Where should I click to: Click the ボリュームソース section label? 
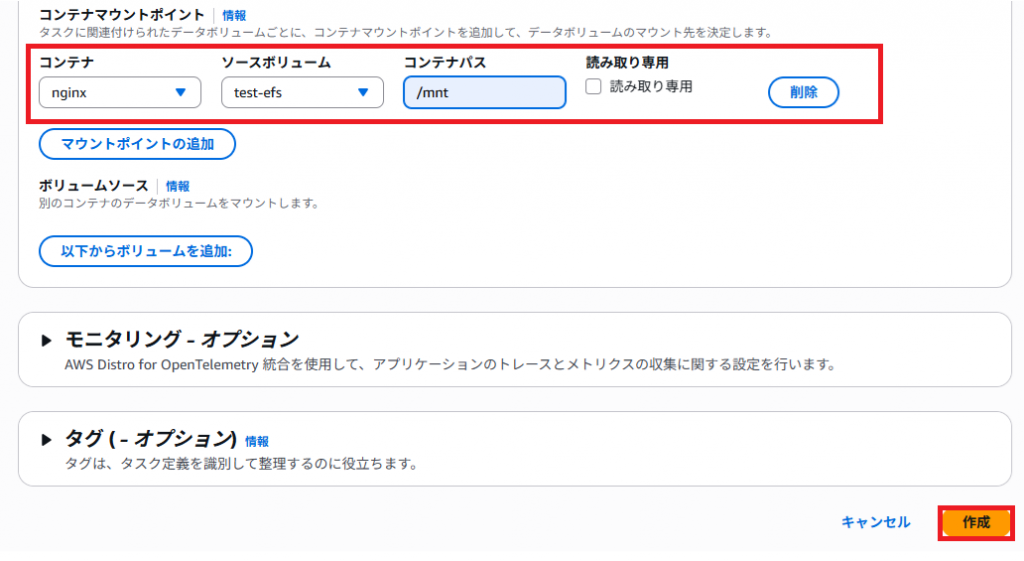tap(93, 186)
